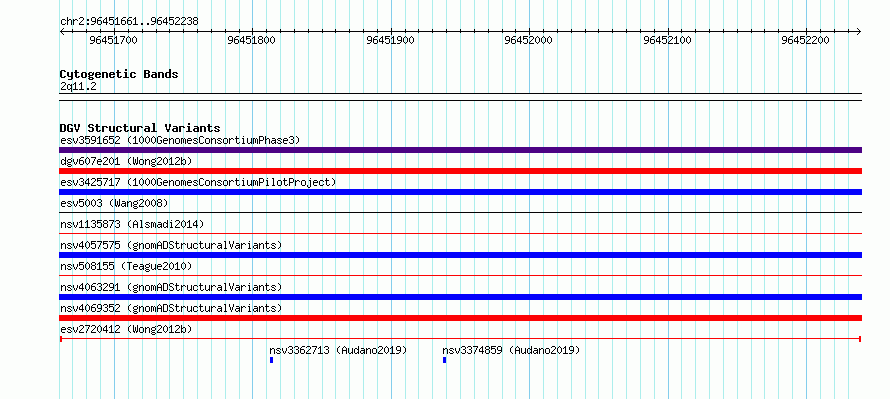890x399 pixels.
Task: Open the nsv3374859 (Audano2019) label
Action: 511,350
